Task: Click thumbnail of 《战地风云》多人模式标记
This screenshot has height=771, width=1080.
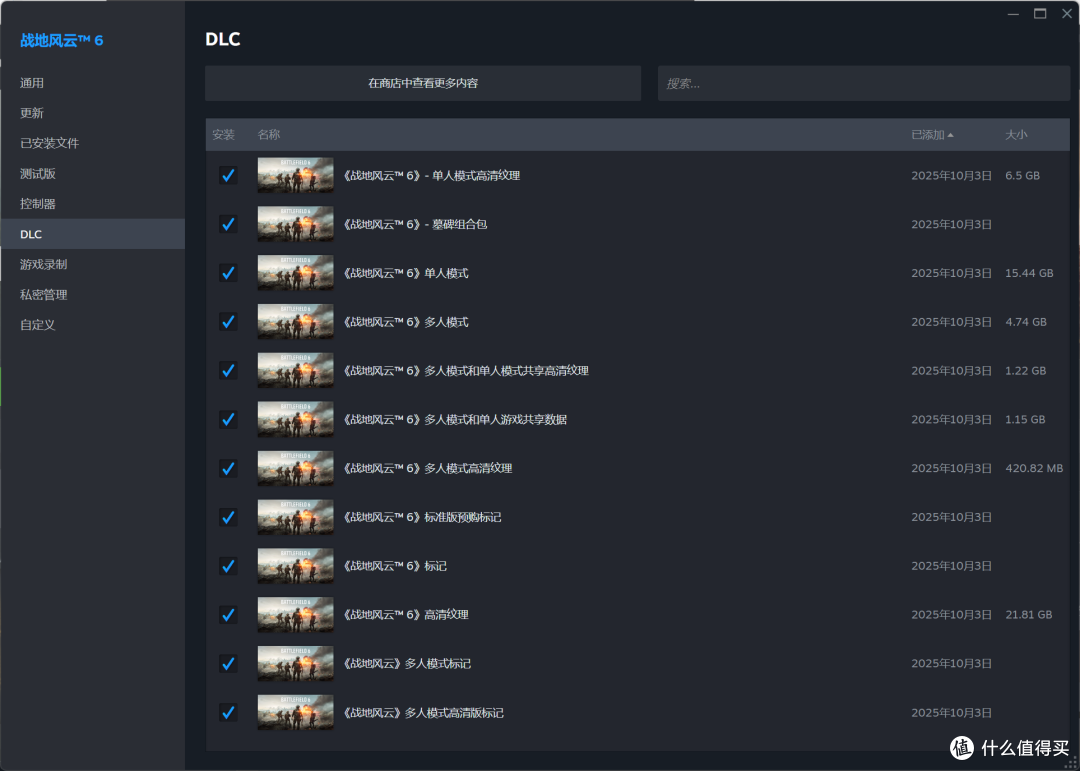Action: click(x=295, y=664)
